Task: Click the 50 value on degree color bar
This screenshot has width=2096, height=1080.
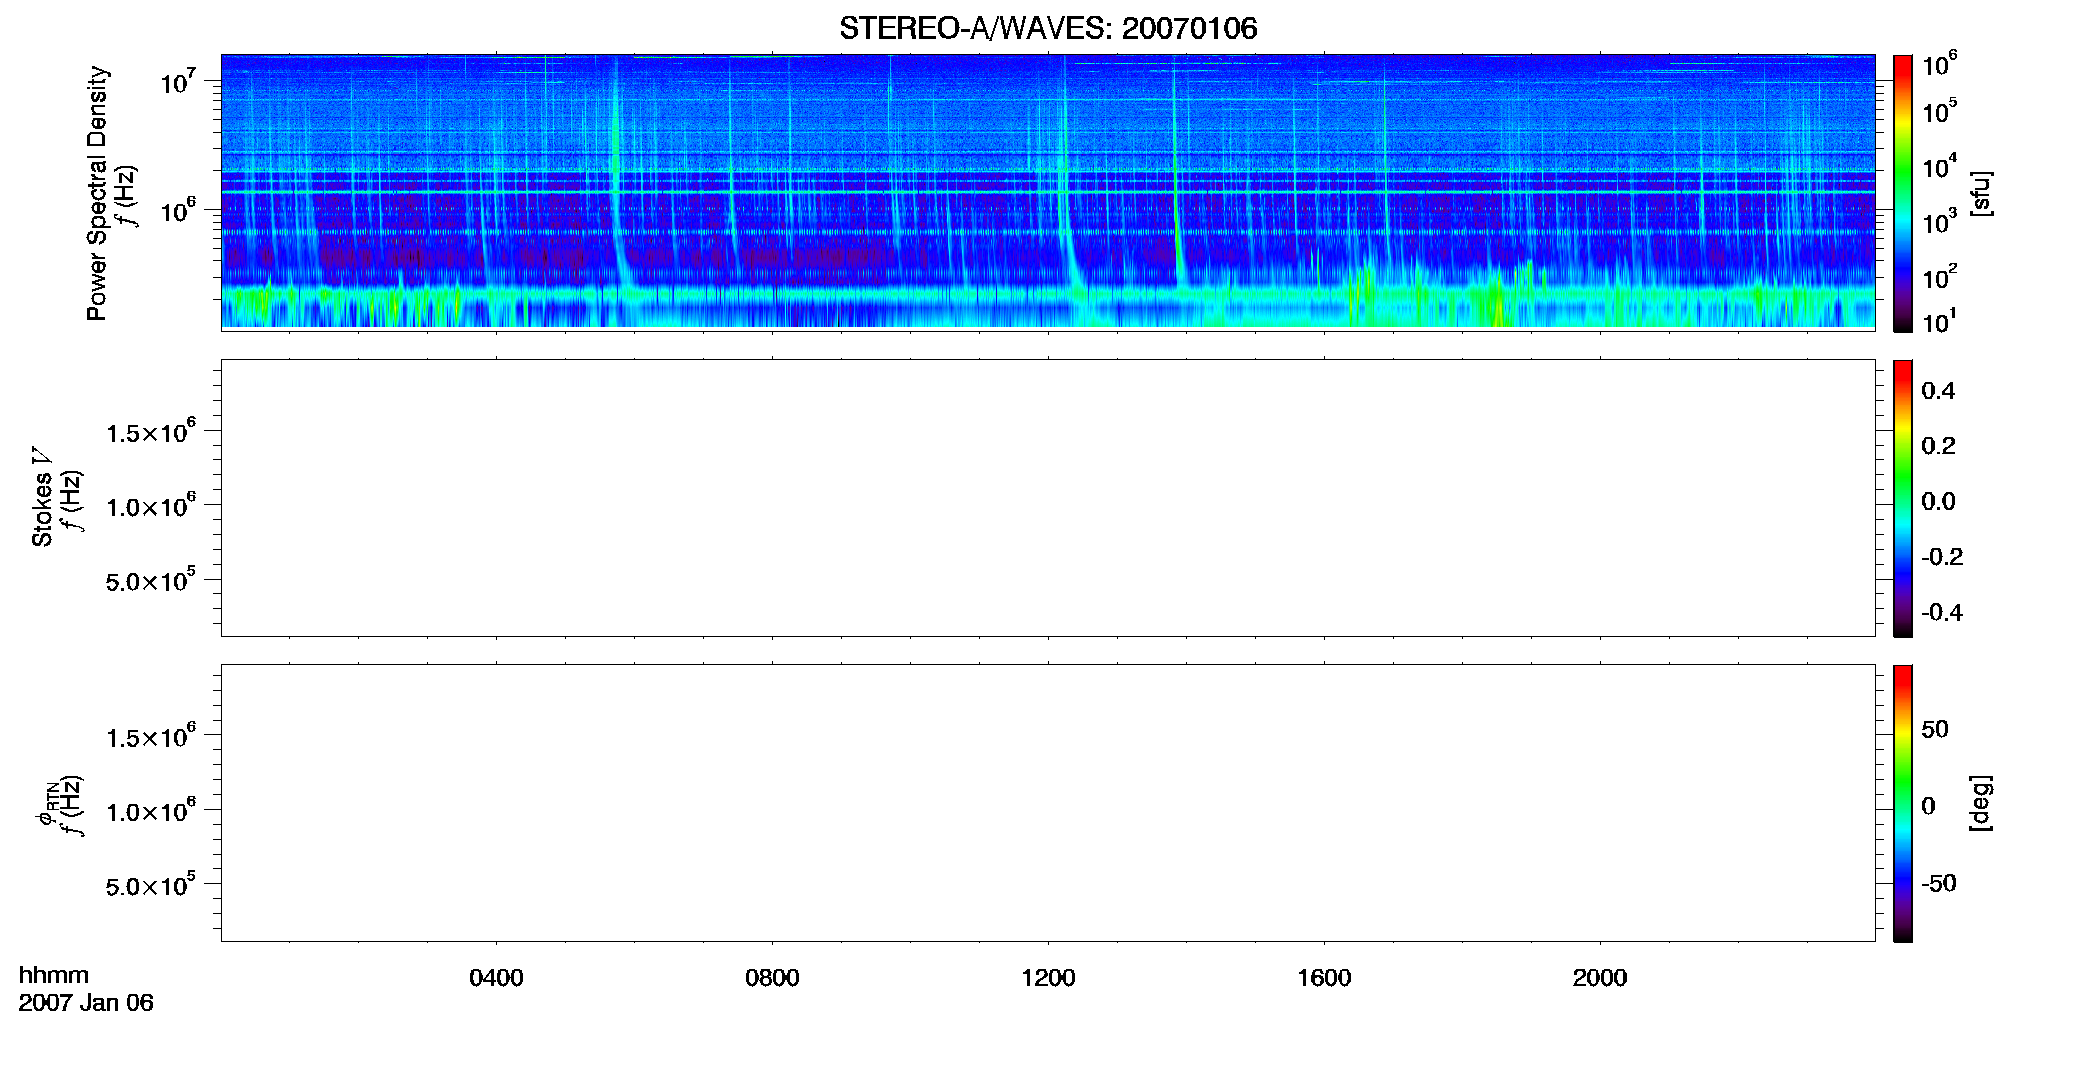Action: click(1935, 729)
